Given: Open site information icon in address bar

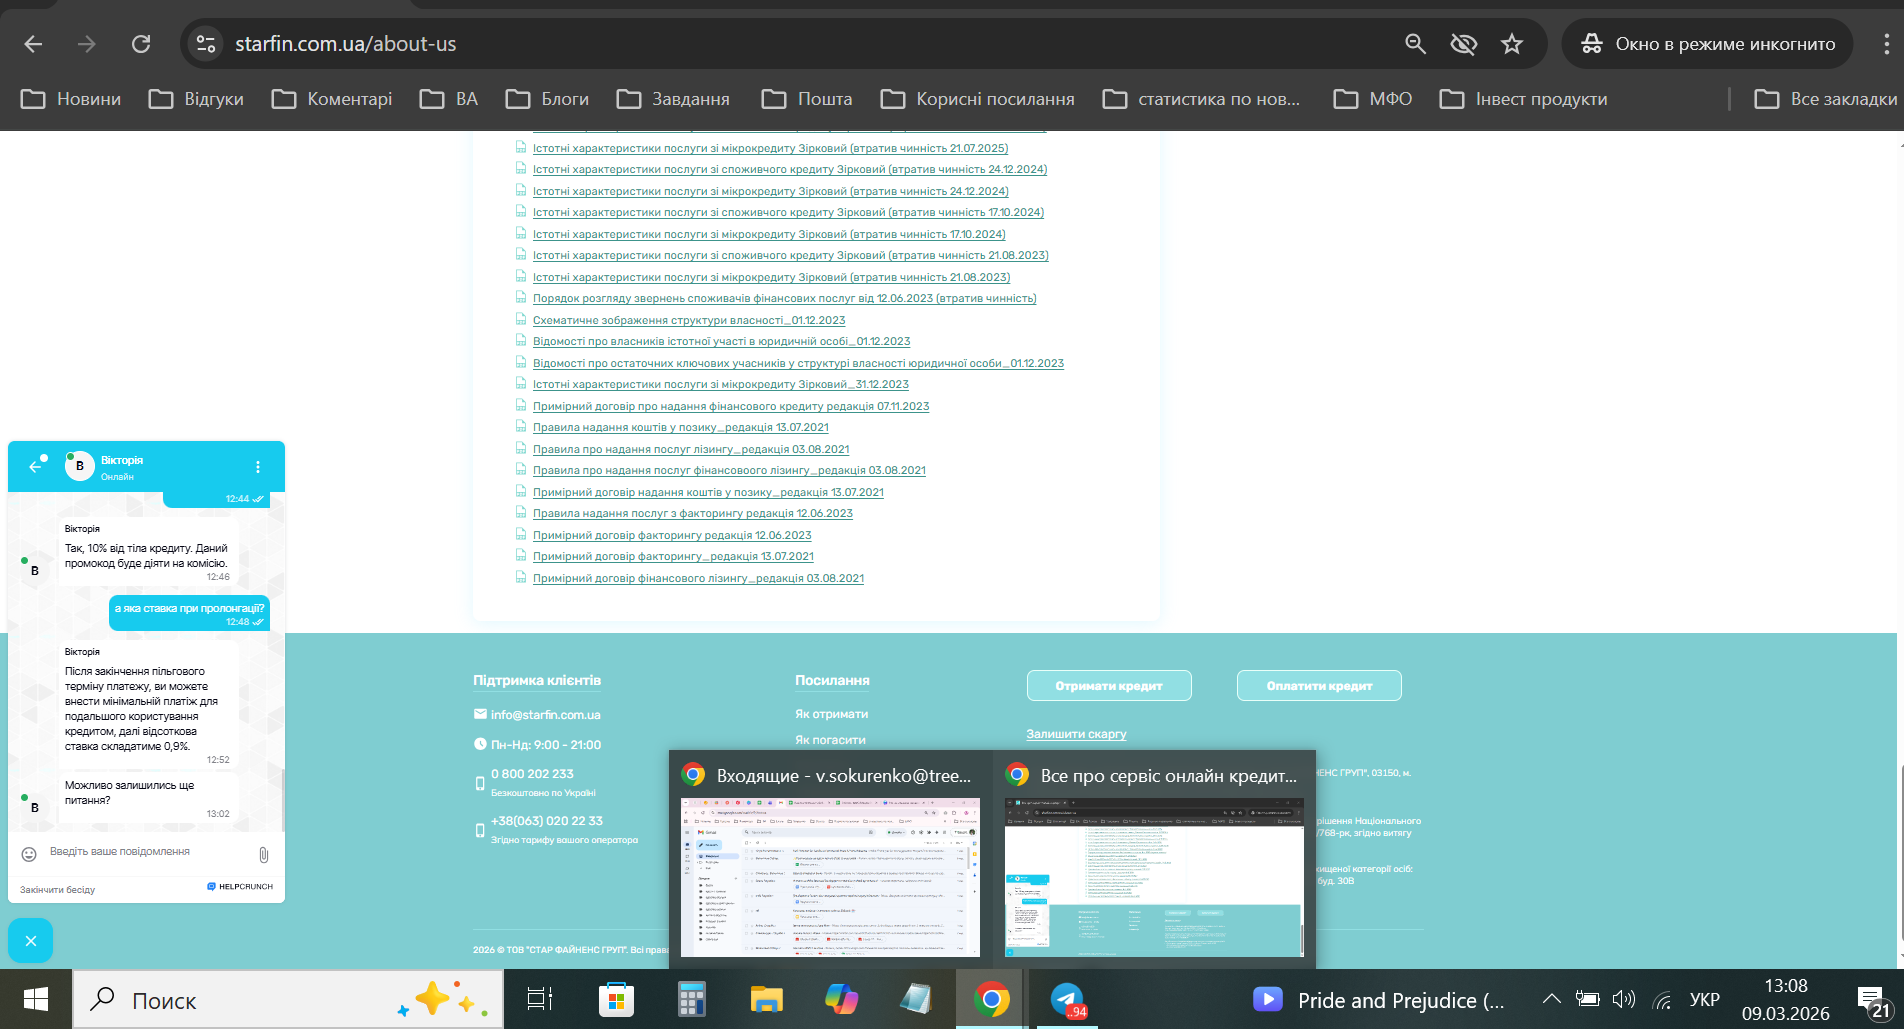Looking at the screenshot, I should [206, 44].
